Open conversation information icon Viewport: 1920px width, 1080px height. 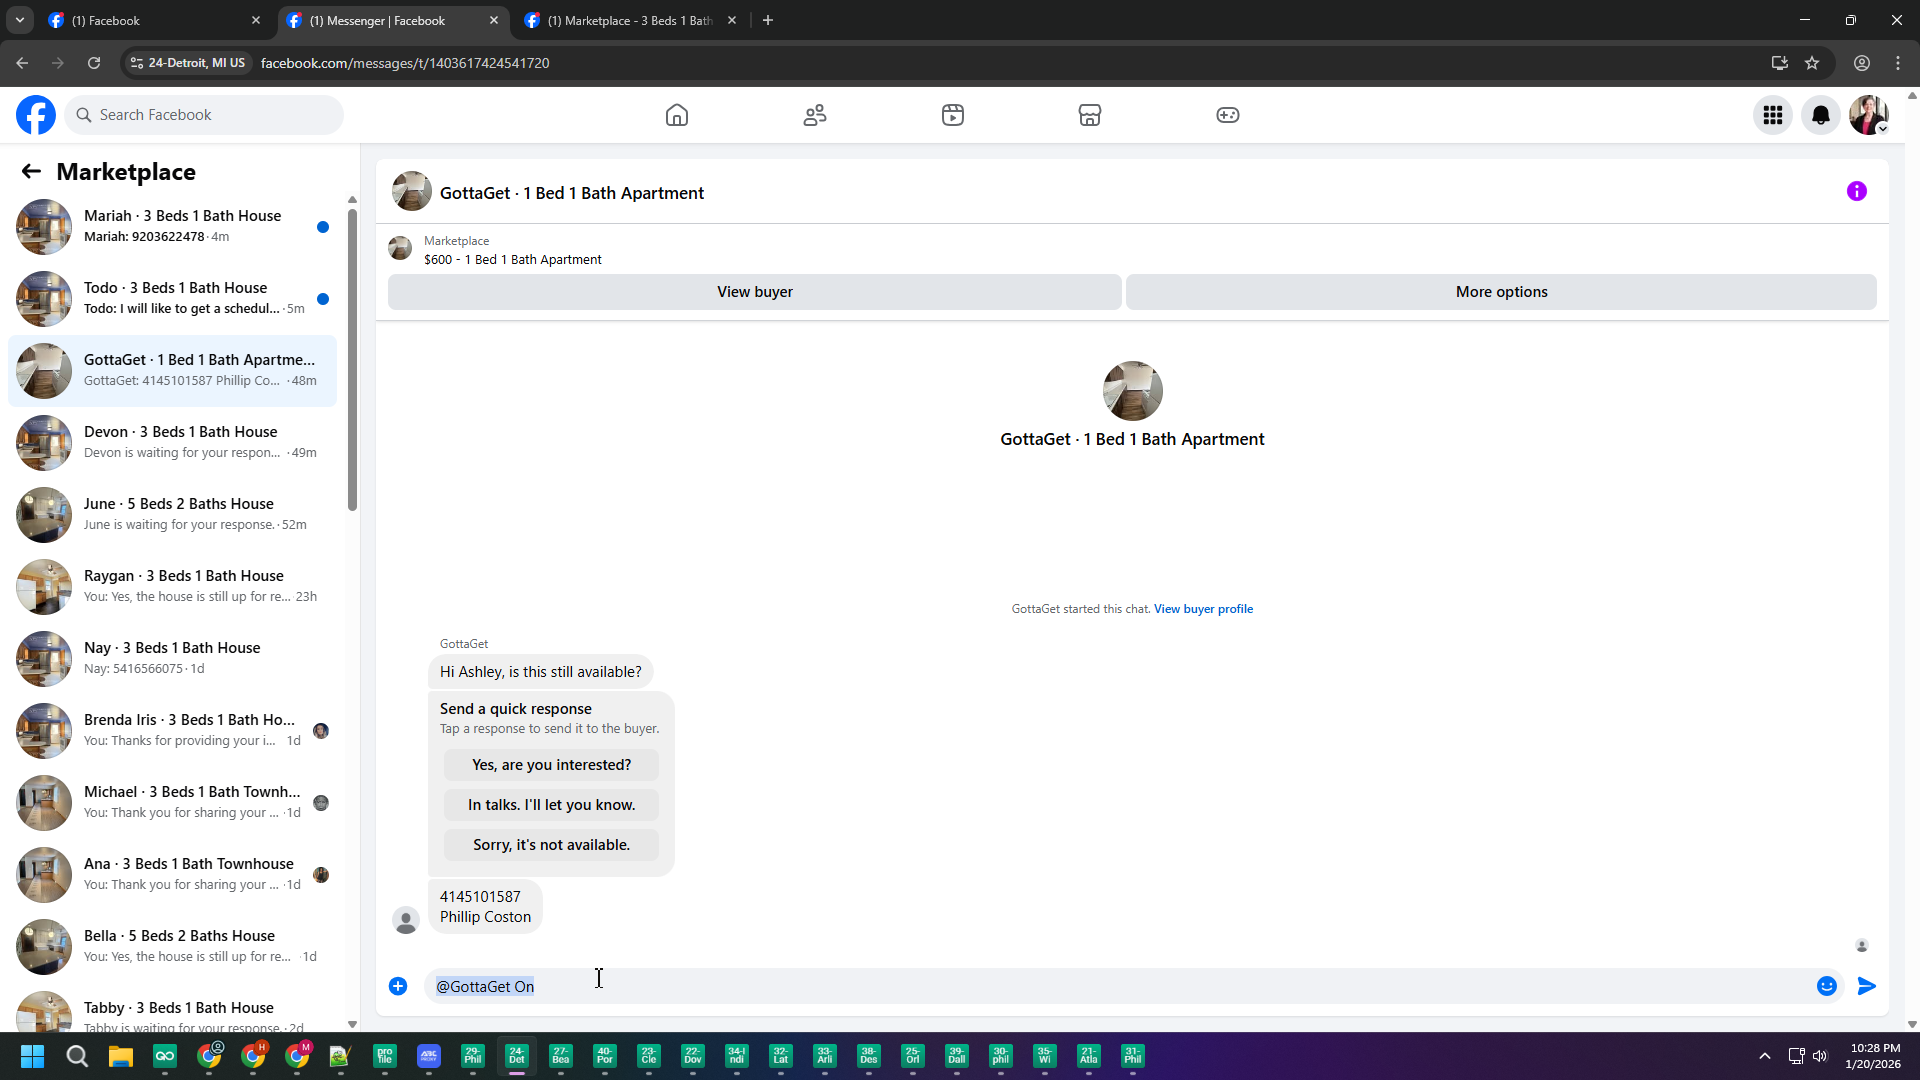tap(1857, 191)
